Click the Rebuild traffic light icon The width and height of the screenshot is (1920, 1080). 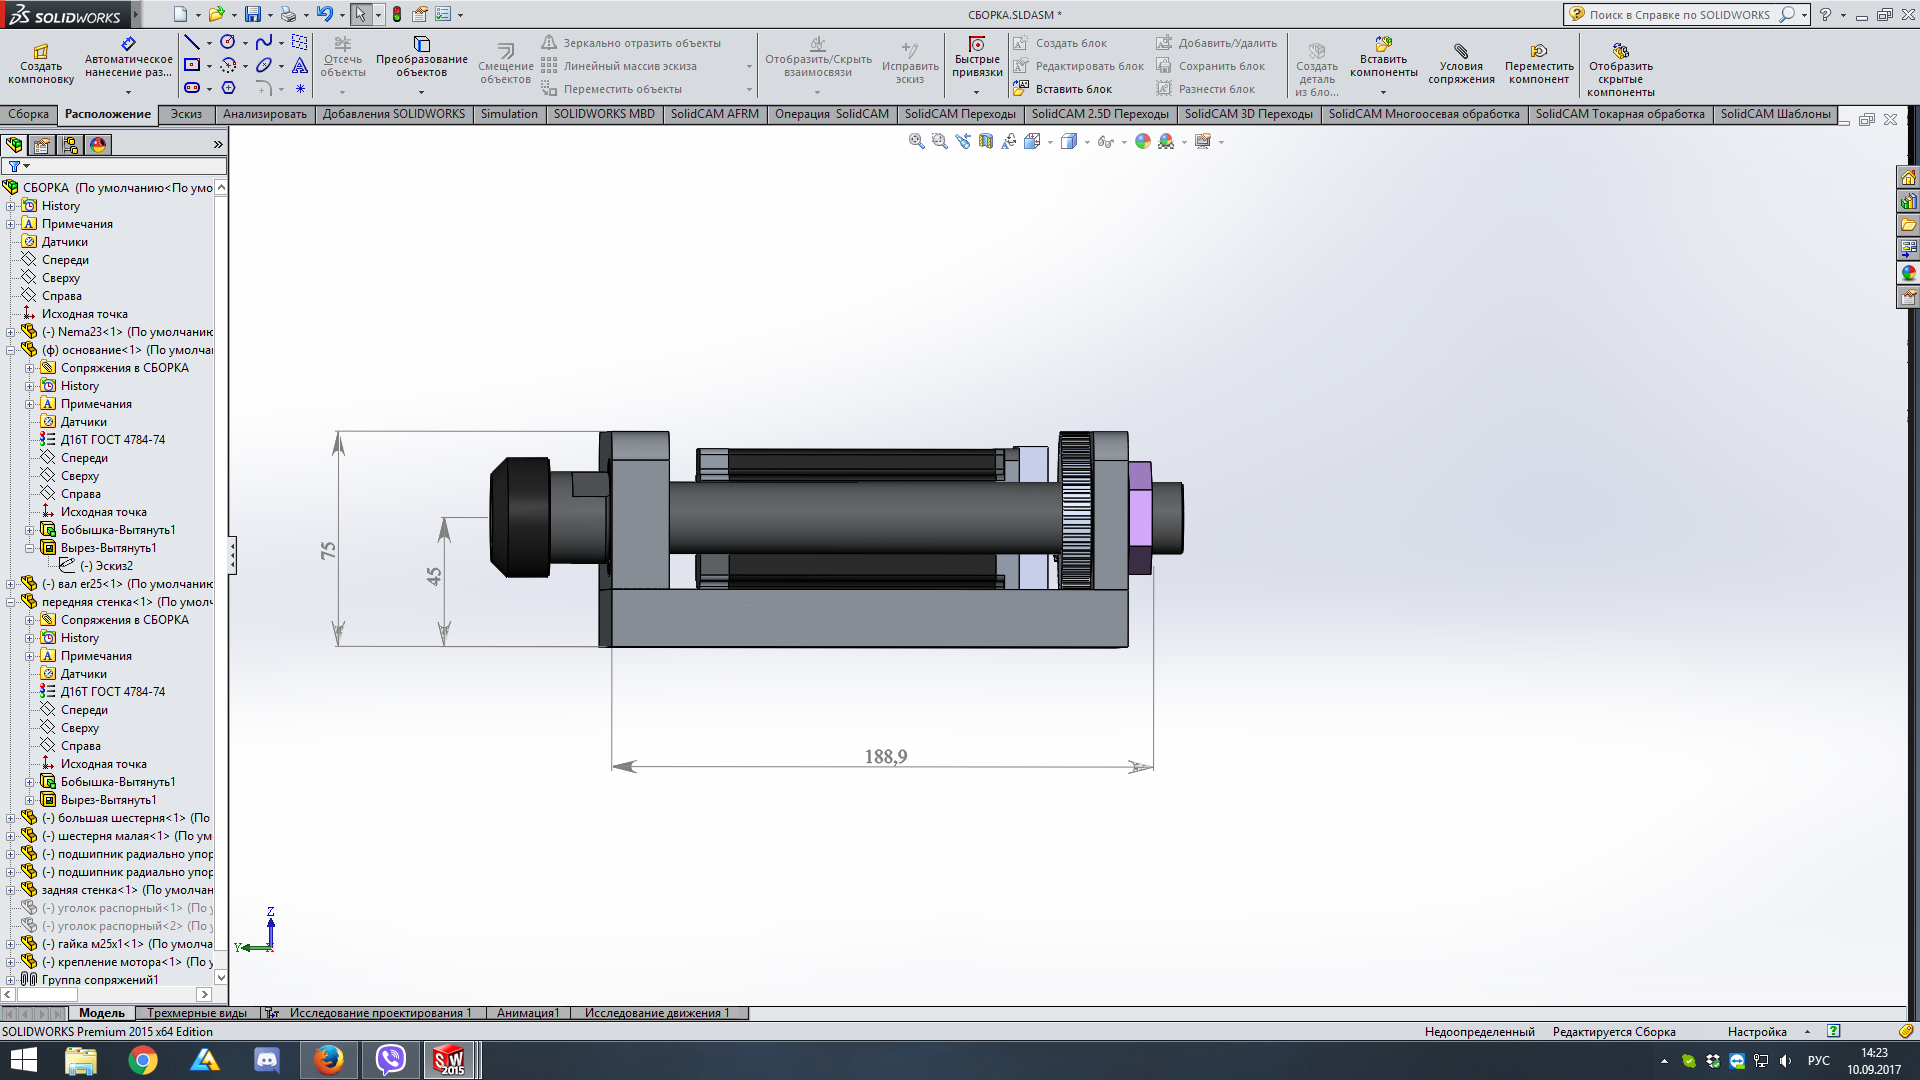click(x=397, y=15)
